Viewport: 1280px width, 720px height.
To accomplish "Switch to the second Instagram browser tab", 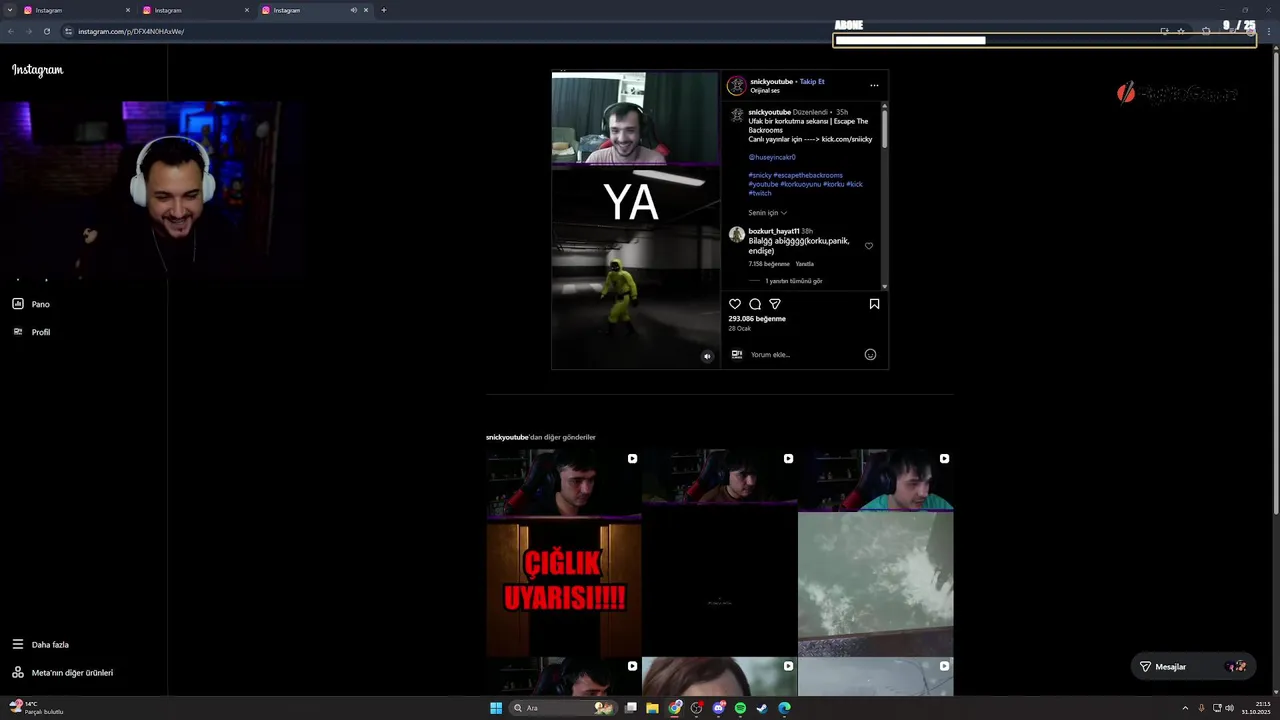I will (195, 10).
